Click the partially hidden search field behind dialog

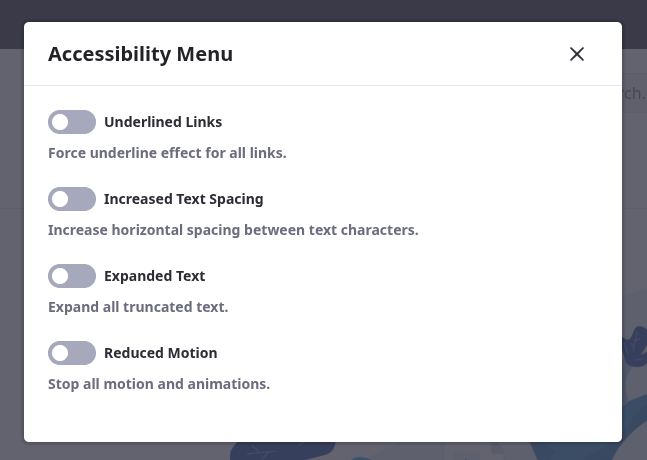(634, 94)
